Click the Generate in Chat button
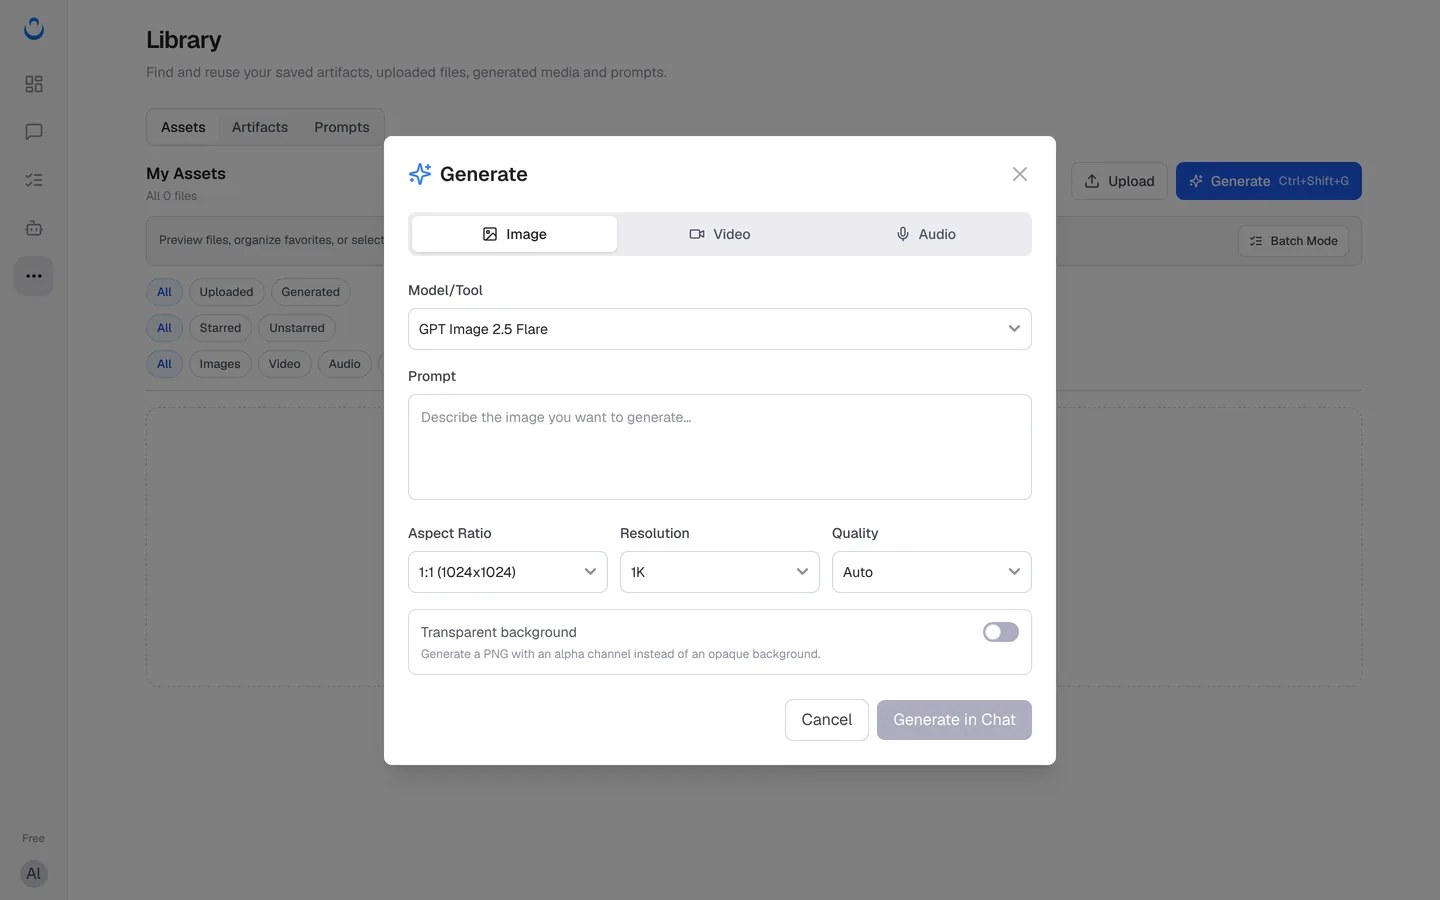The width and height of the screenshot is (1440, 900). (x=954, y=720)
